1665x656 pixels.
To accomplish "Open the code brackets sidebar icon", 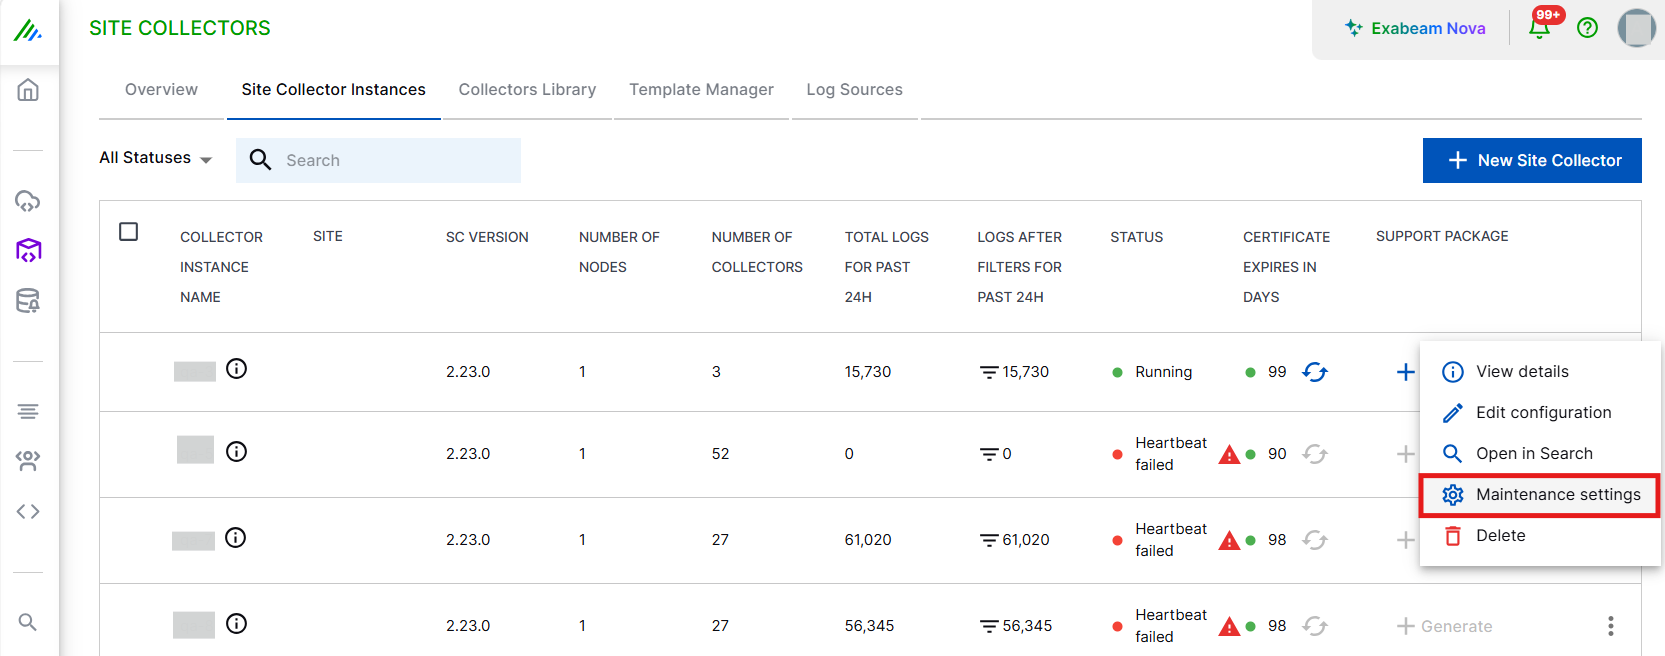I will tap(28, 511).
